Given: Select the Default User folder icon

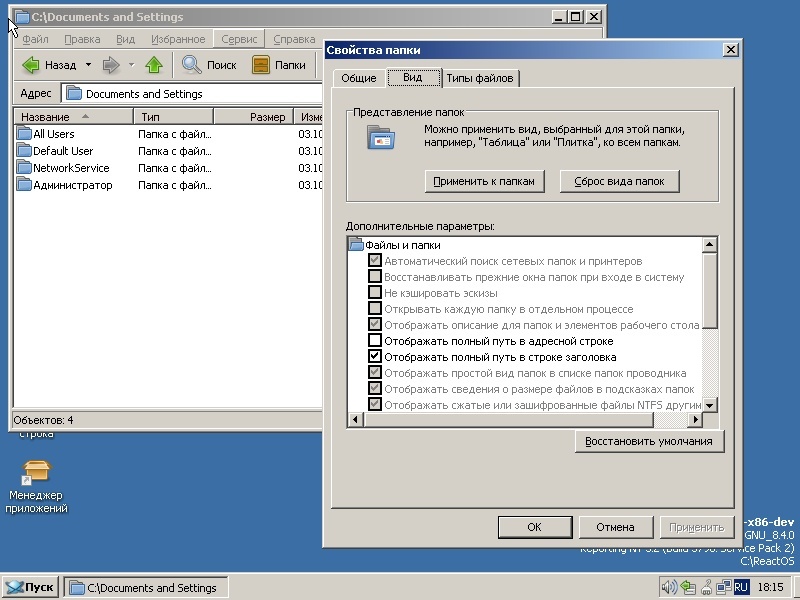Looking at the screenshot, I should coord(23,151).
